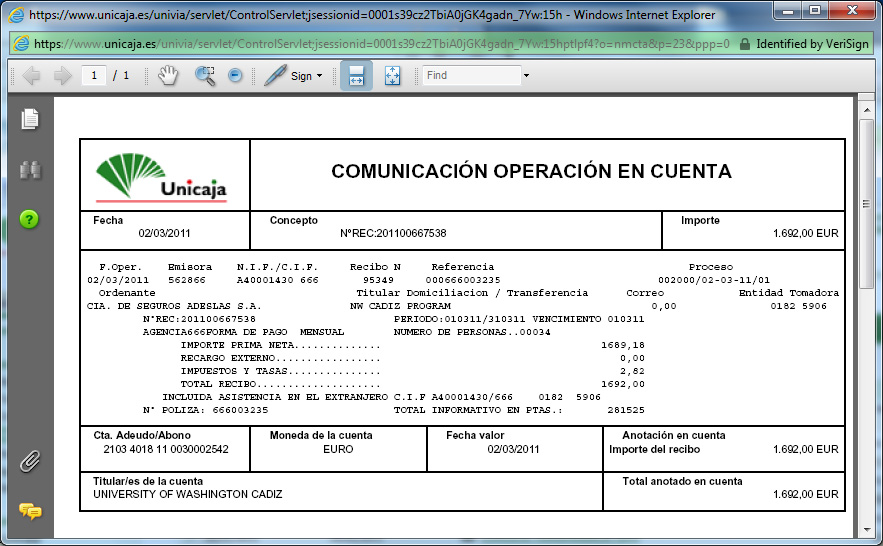Click the scrollbar up arrow

point(867,110)
